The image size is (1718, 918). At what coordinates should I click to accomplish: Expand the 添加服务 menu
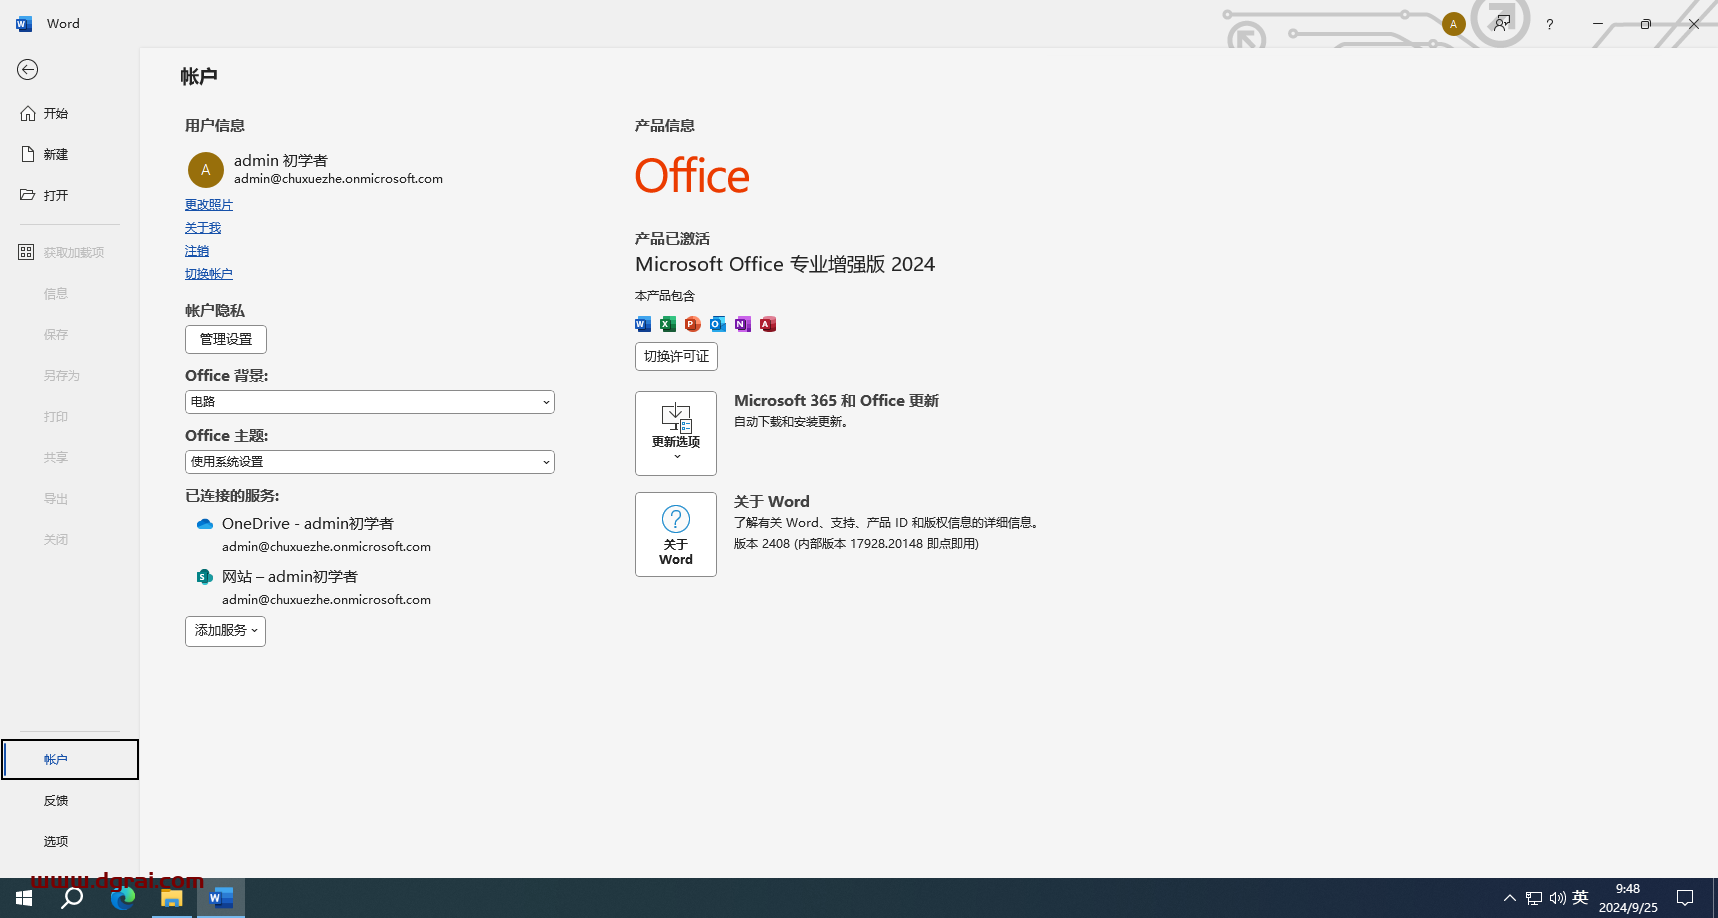[224, 631]
